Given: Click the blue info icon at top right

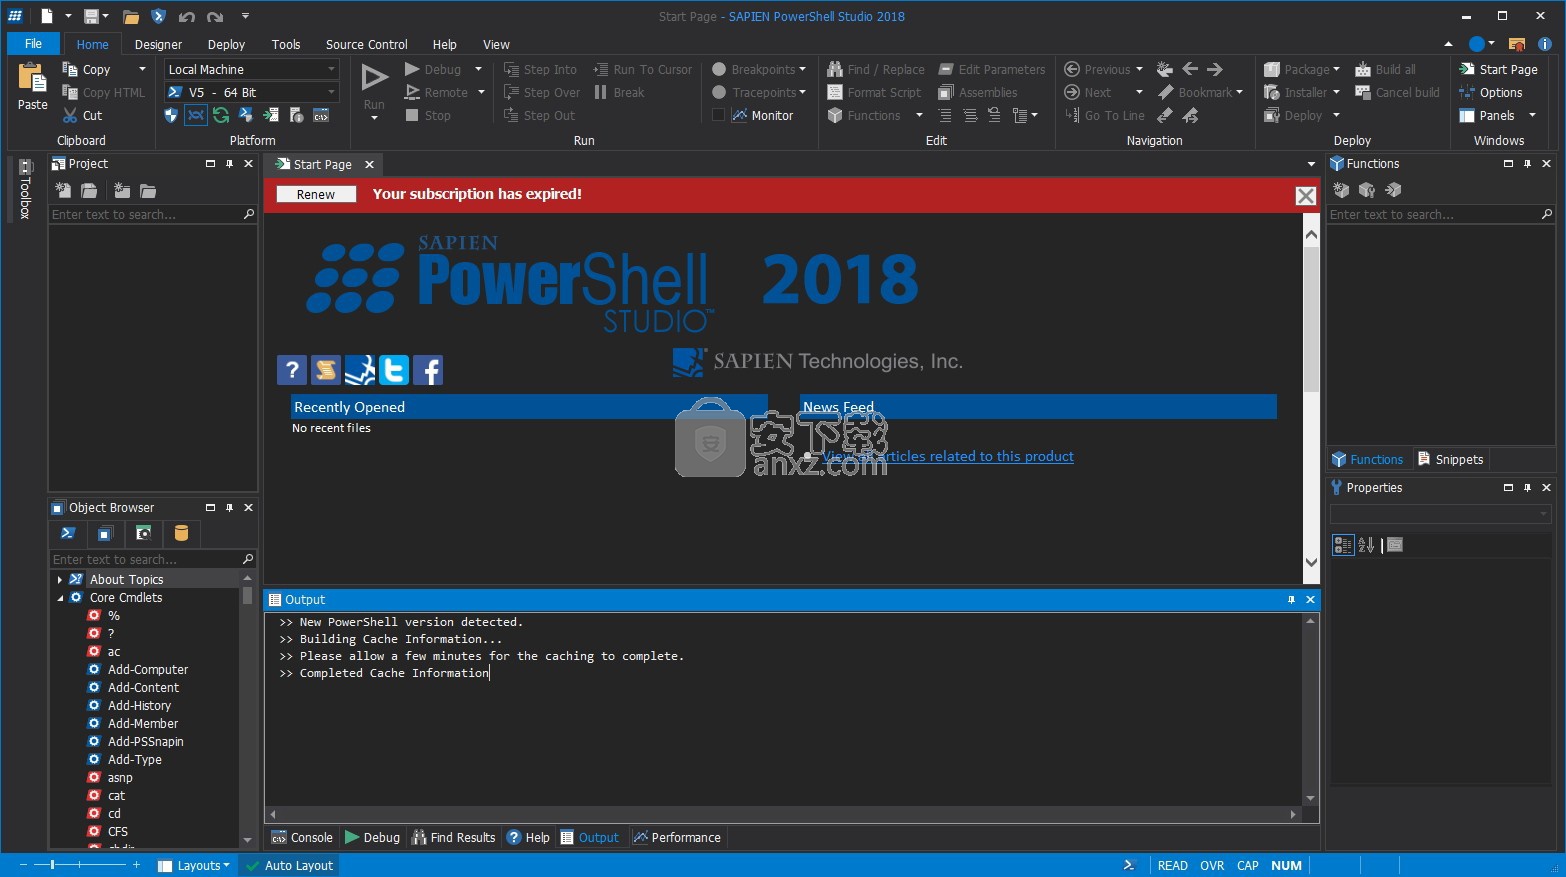Looking at the screenshot, I should [1545, 44].
